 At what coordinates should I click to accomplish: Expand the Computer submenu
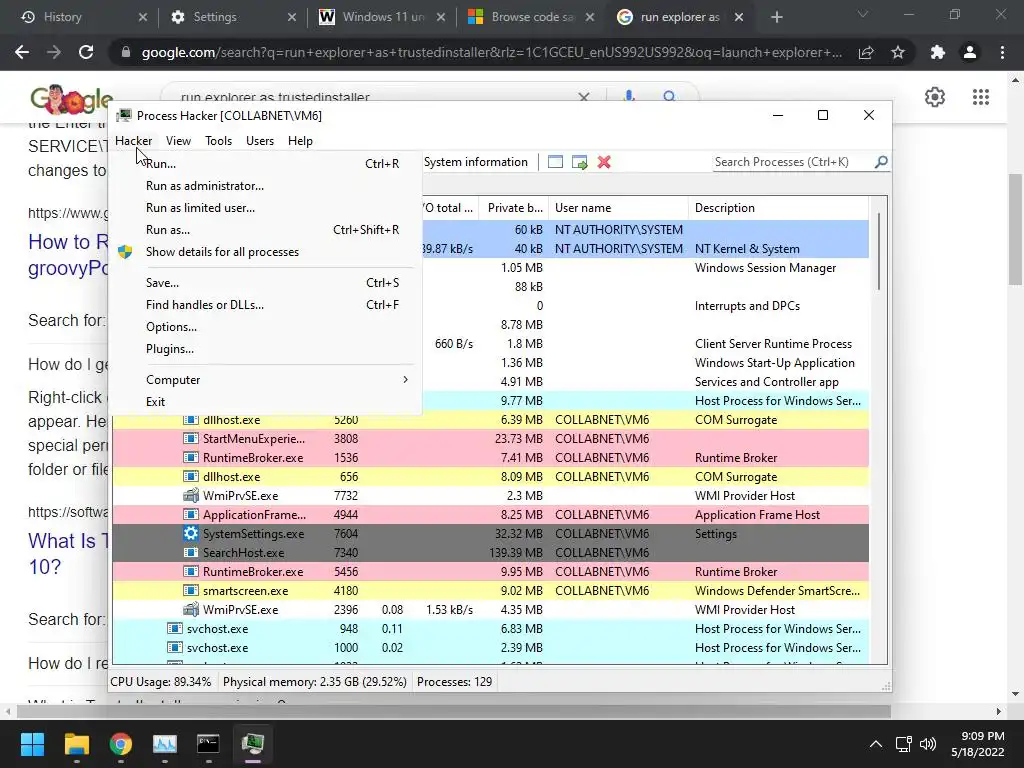(x=264, y=380)
